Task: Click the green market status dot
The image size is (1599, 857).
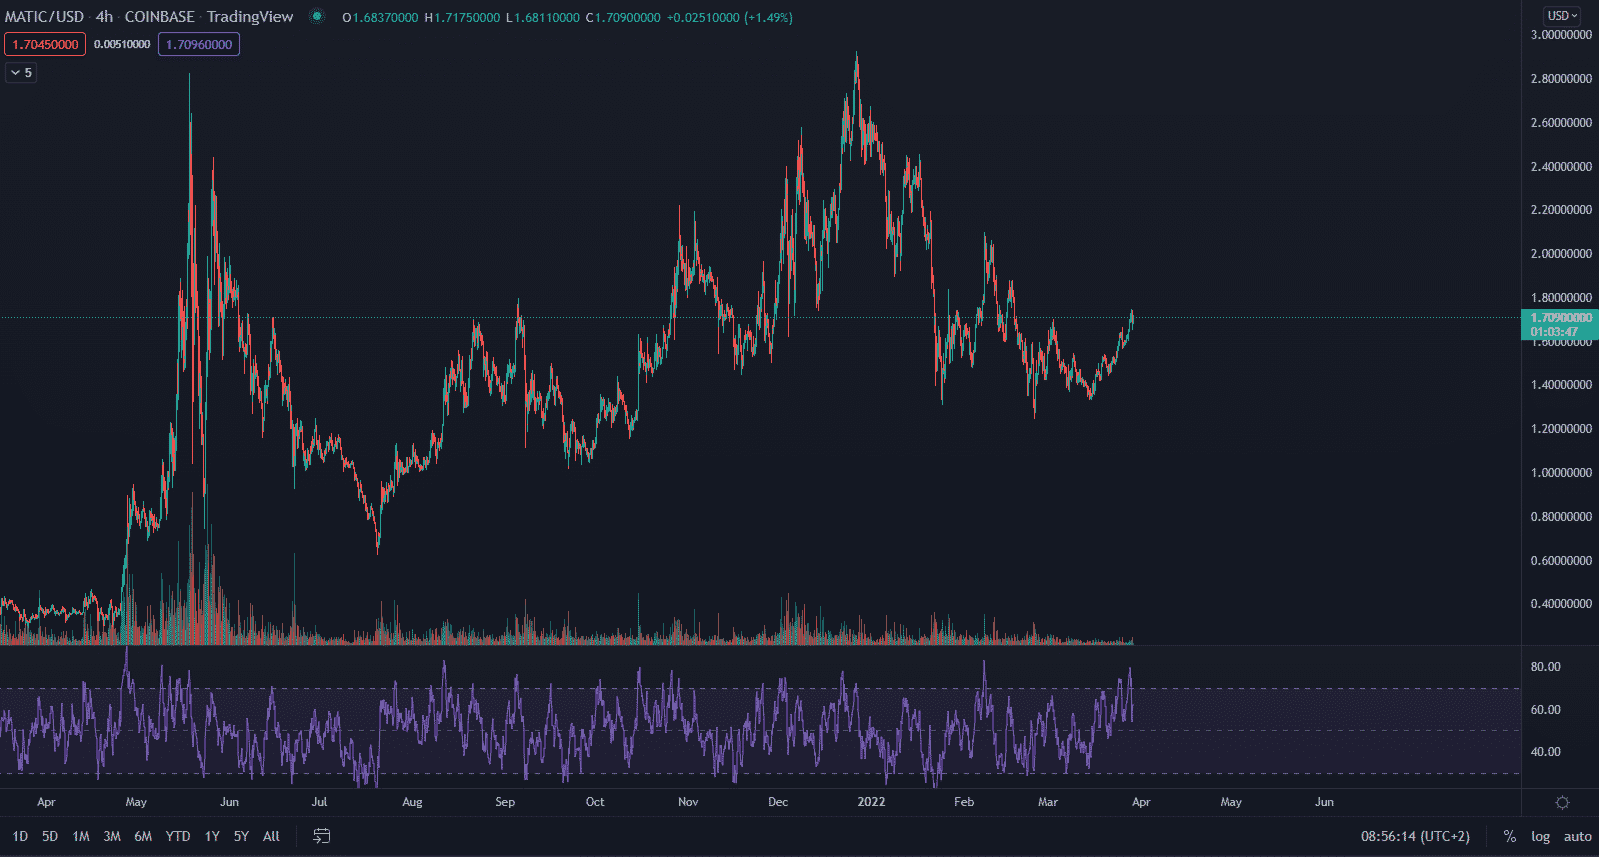Action: 317,16
